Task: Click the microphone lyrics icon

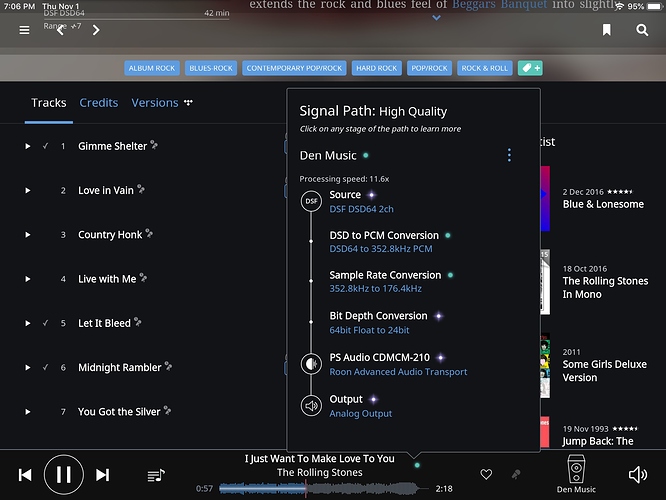Action: click(x=516, y=474)
